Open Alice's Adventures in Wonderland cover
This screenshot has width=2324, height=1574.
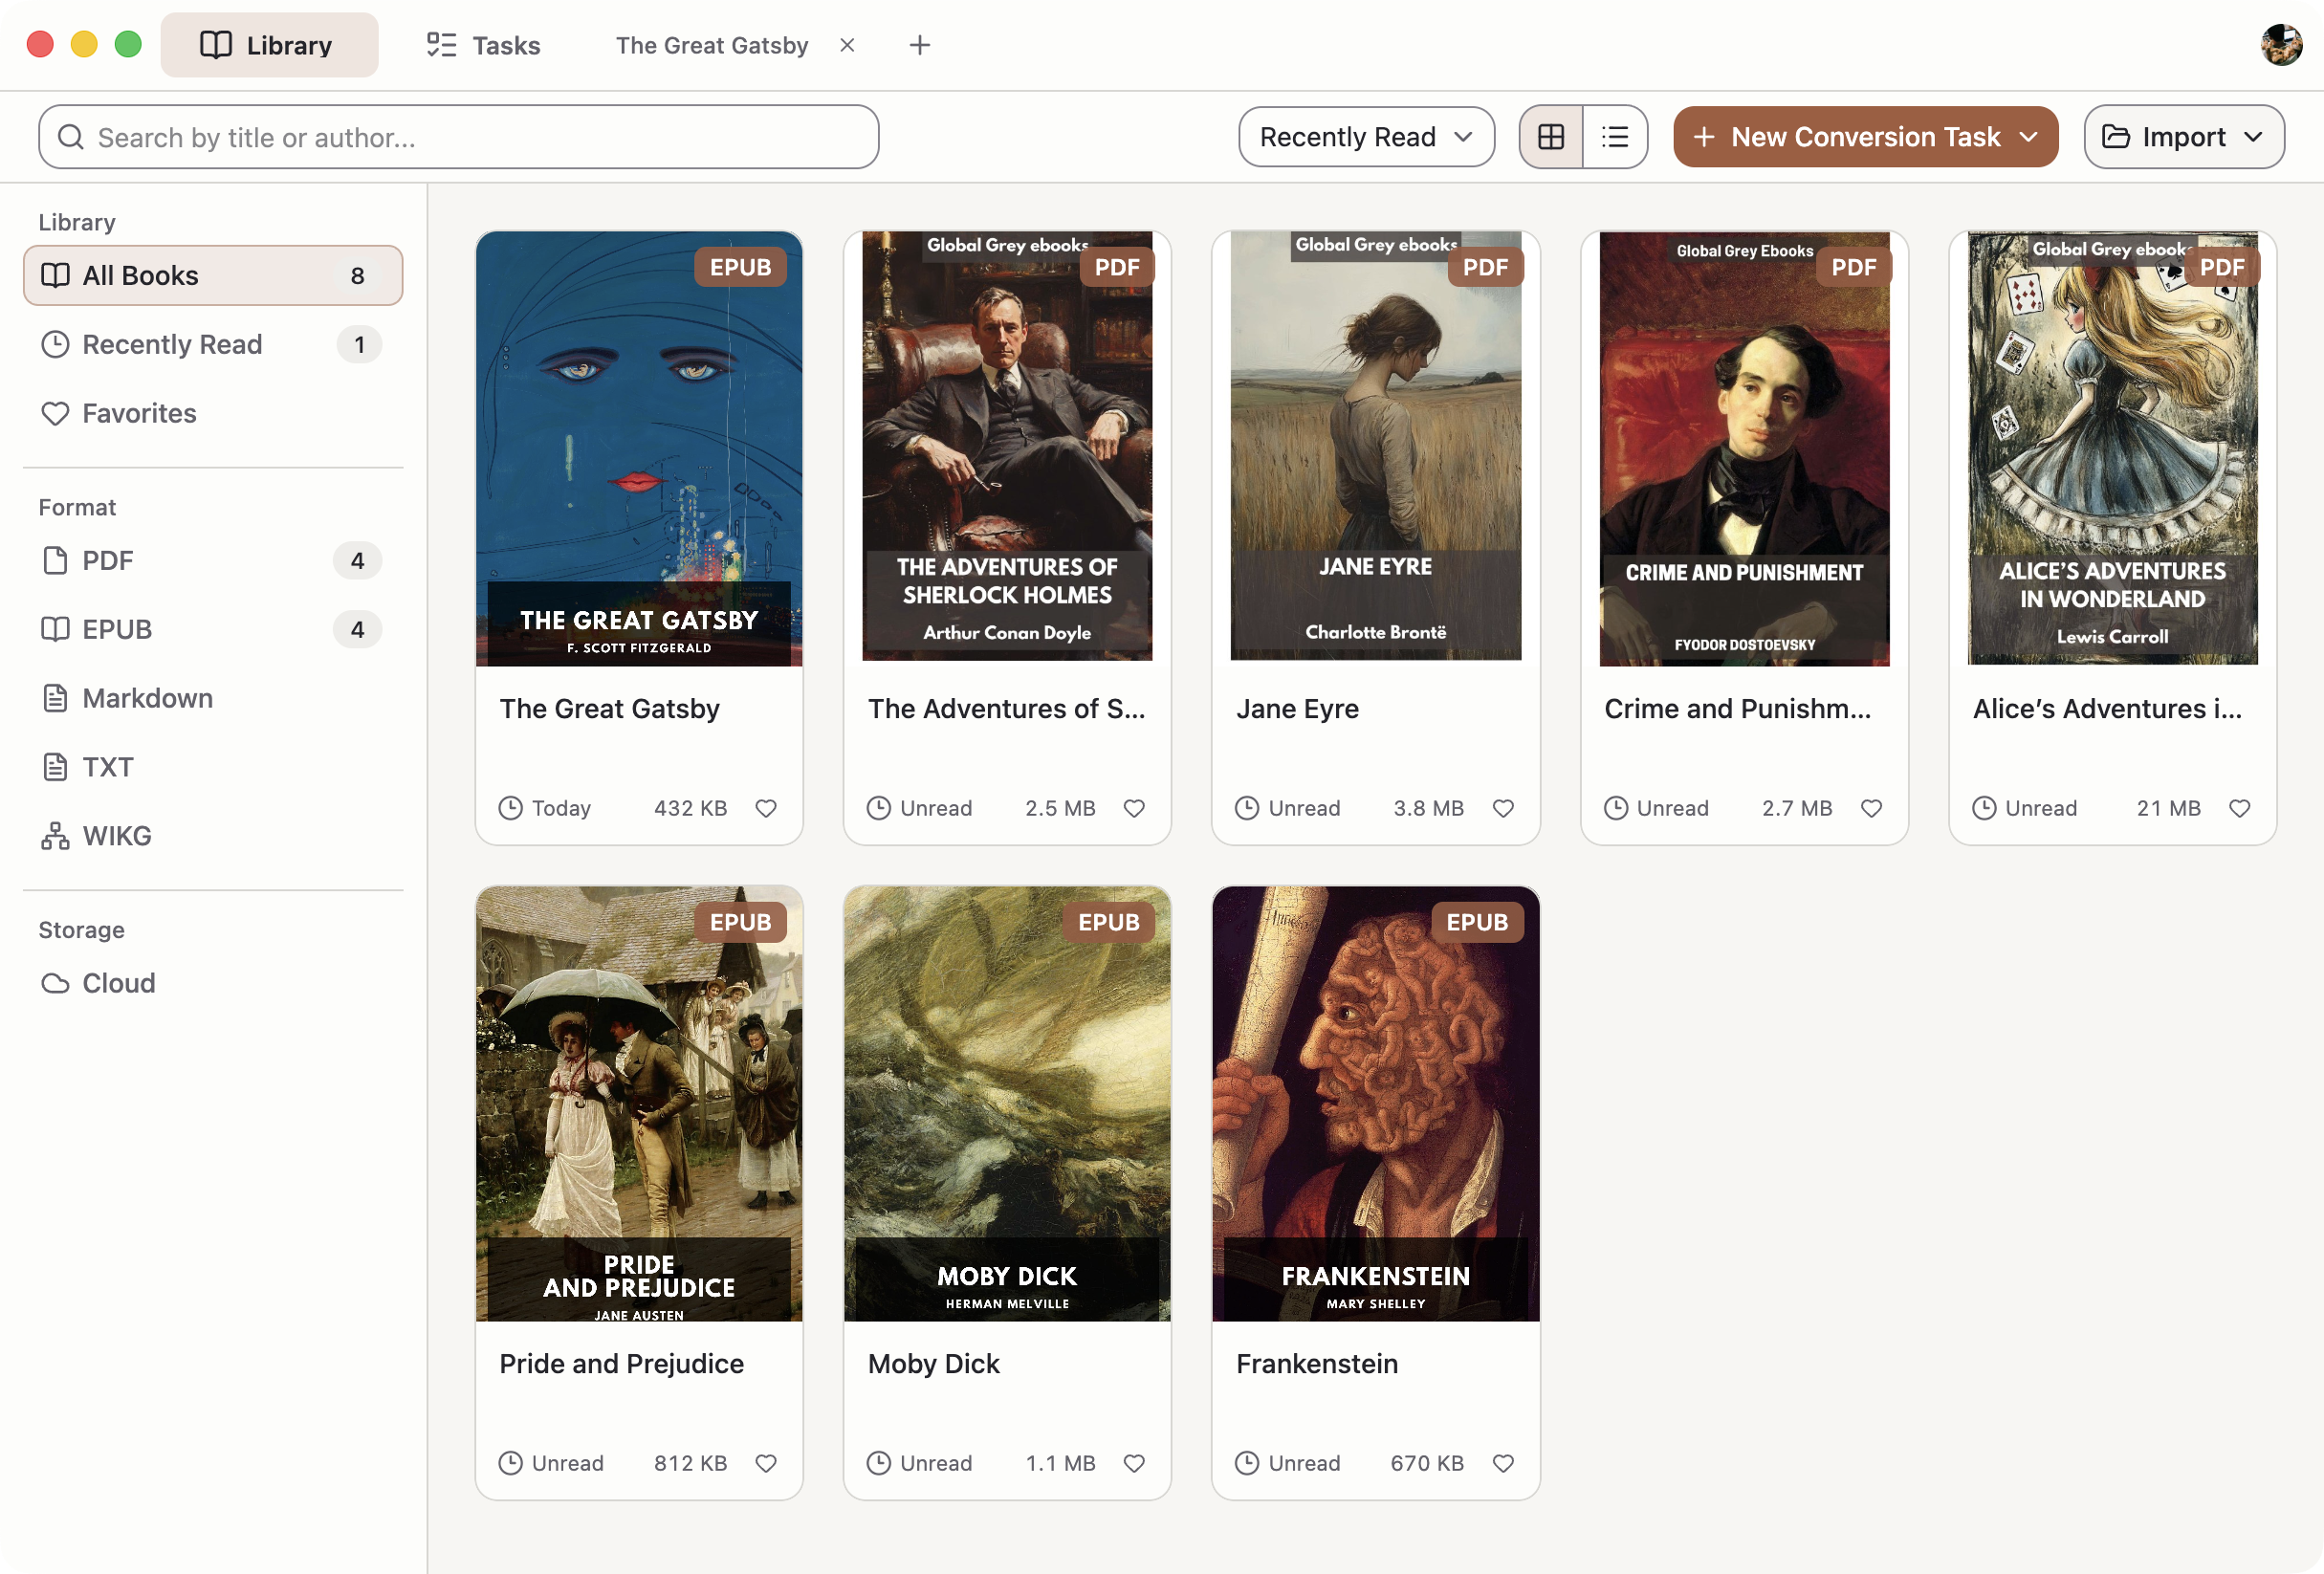click(2112, 449)
